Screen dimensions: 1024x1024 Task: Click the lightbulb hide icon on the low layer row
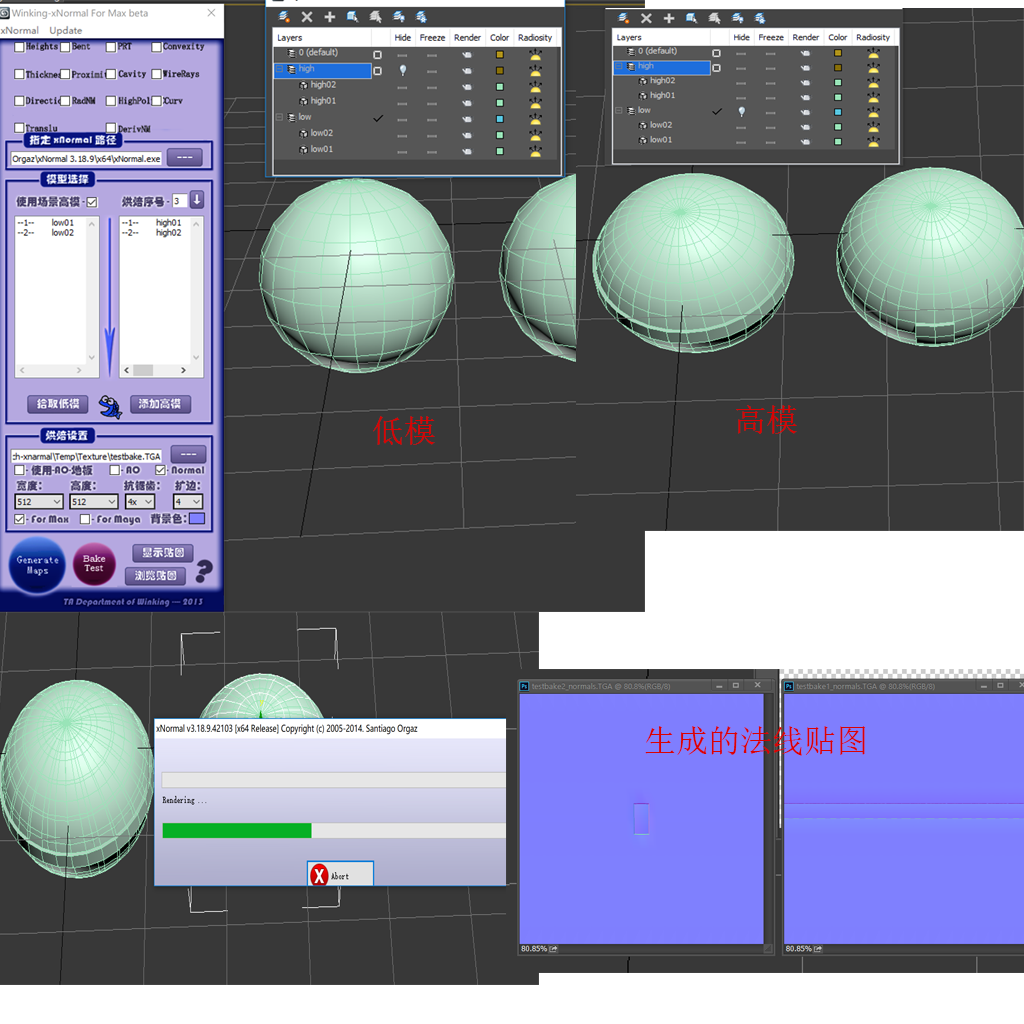(x=741, y=112)
